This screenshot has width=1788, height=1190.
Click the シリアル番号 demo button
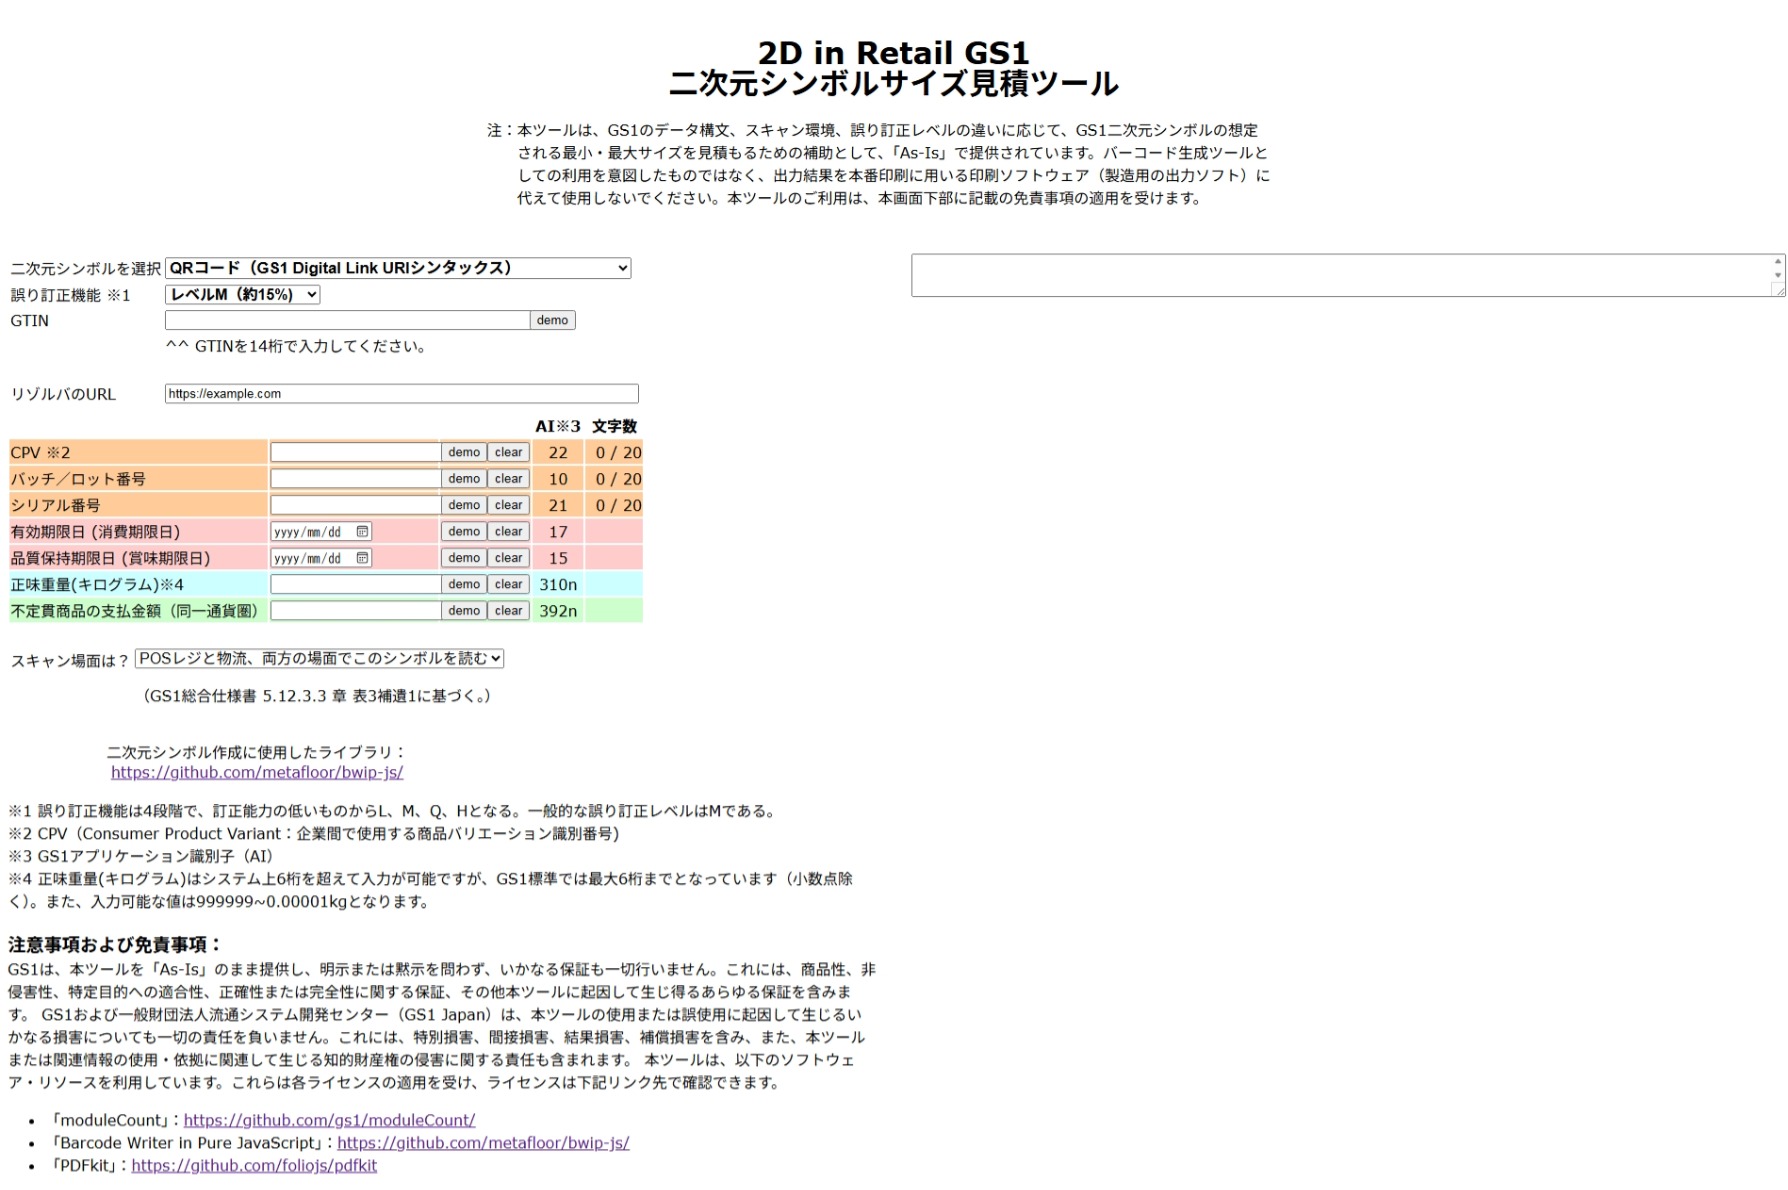coord(463,505)
